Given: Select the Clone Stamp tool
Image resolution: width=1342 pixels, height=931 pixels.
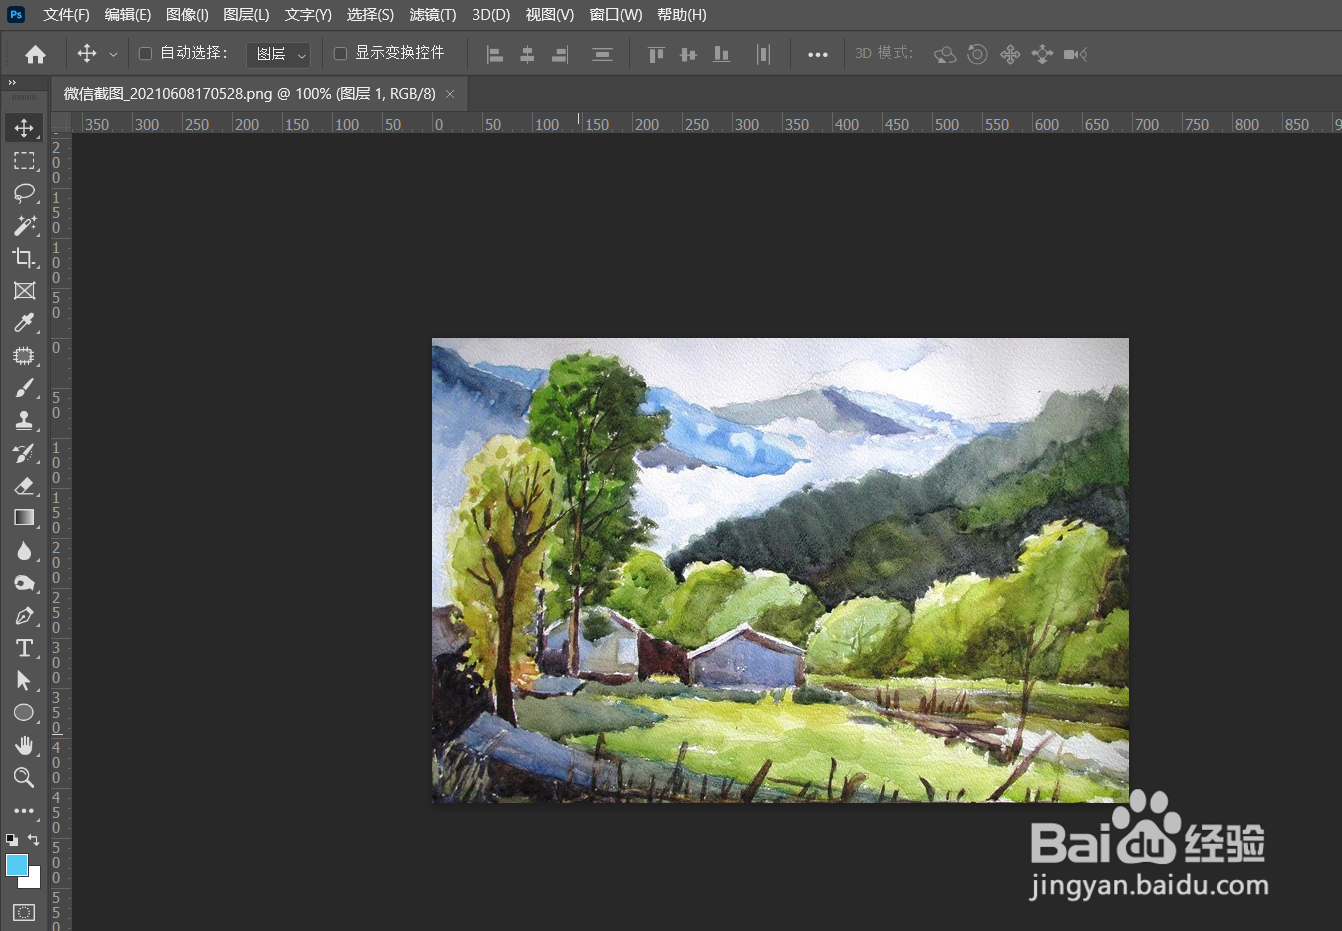Looking at the screenshot, I should pos(24,420).
